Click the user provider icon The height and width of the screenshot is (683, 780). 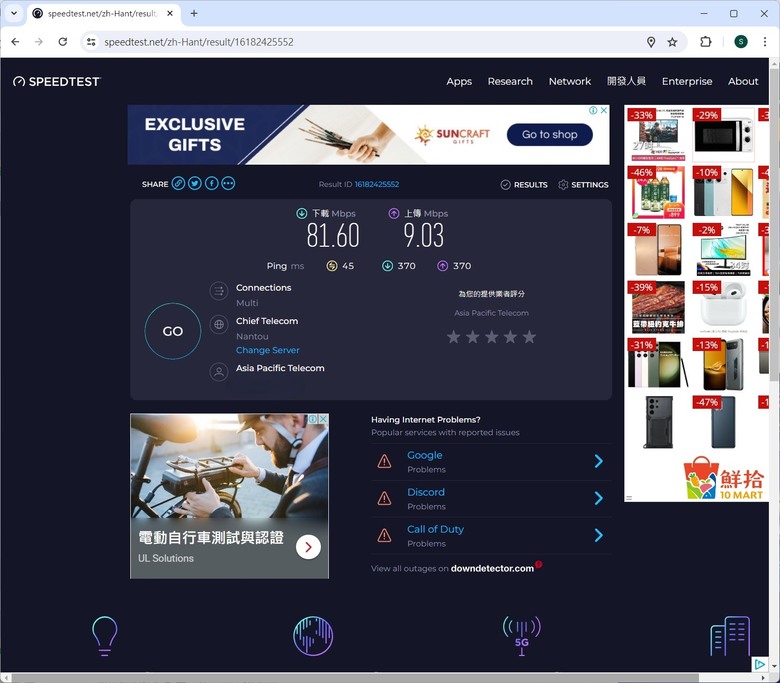(219, 372)
